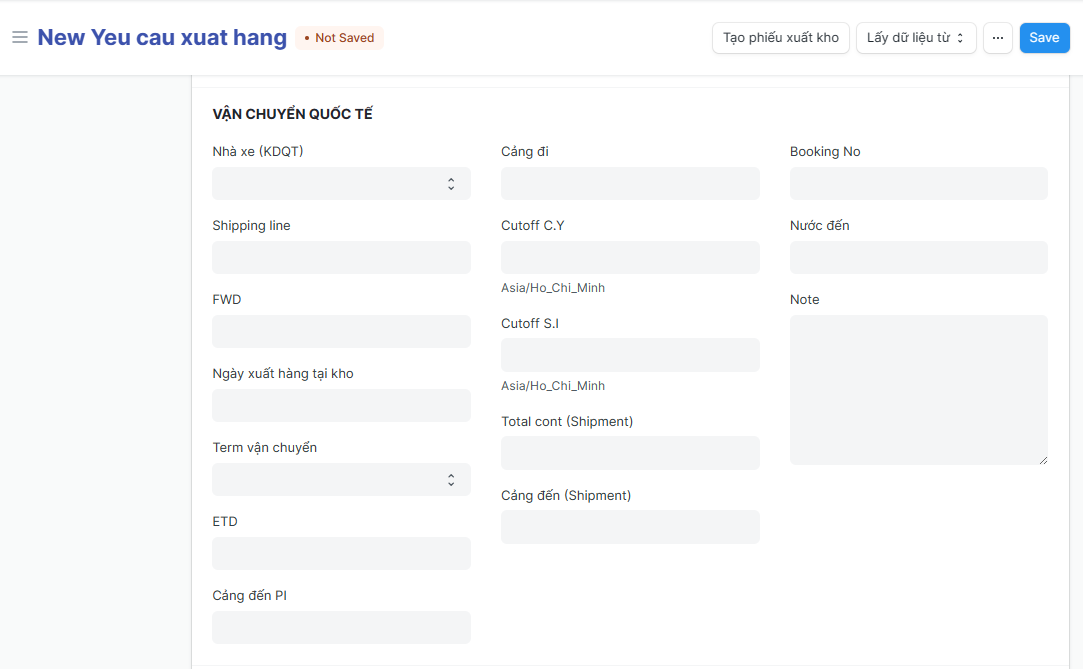Click the Save button
This screenshot has width=1083, height=669.
[x=1044, y=38]
